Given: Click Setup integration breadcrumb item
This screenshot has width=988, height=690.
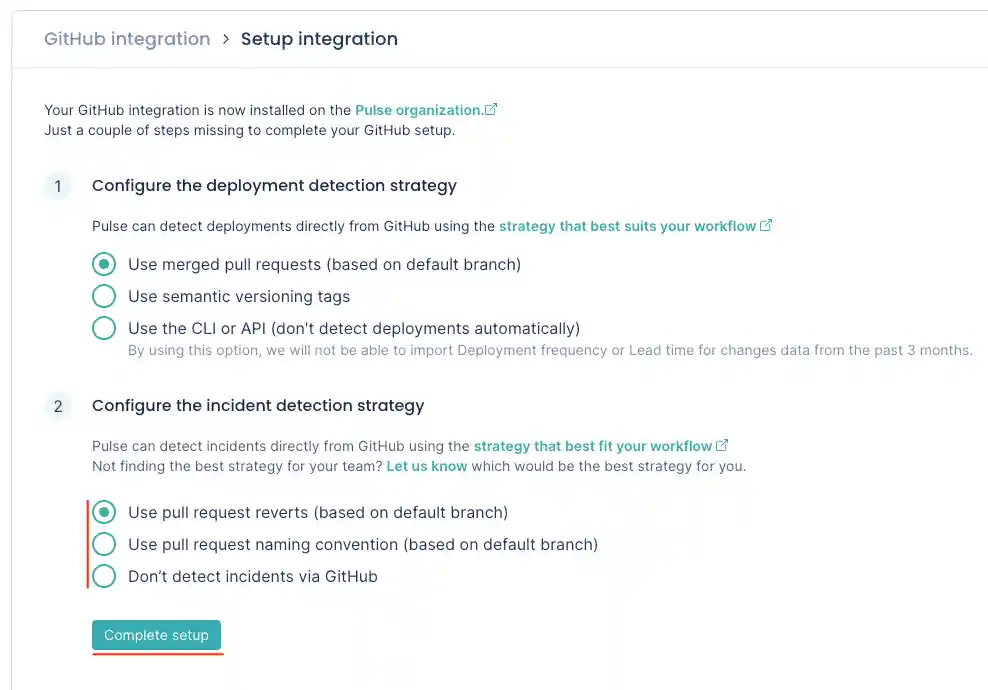Looking at the screenshot, I should (x=319, y=38).
